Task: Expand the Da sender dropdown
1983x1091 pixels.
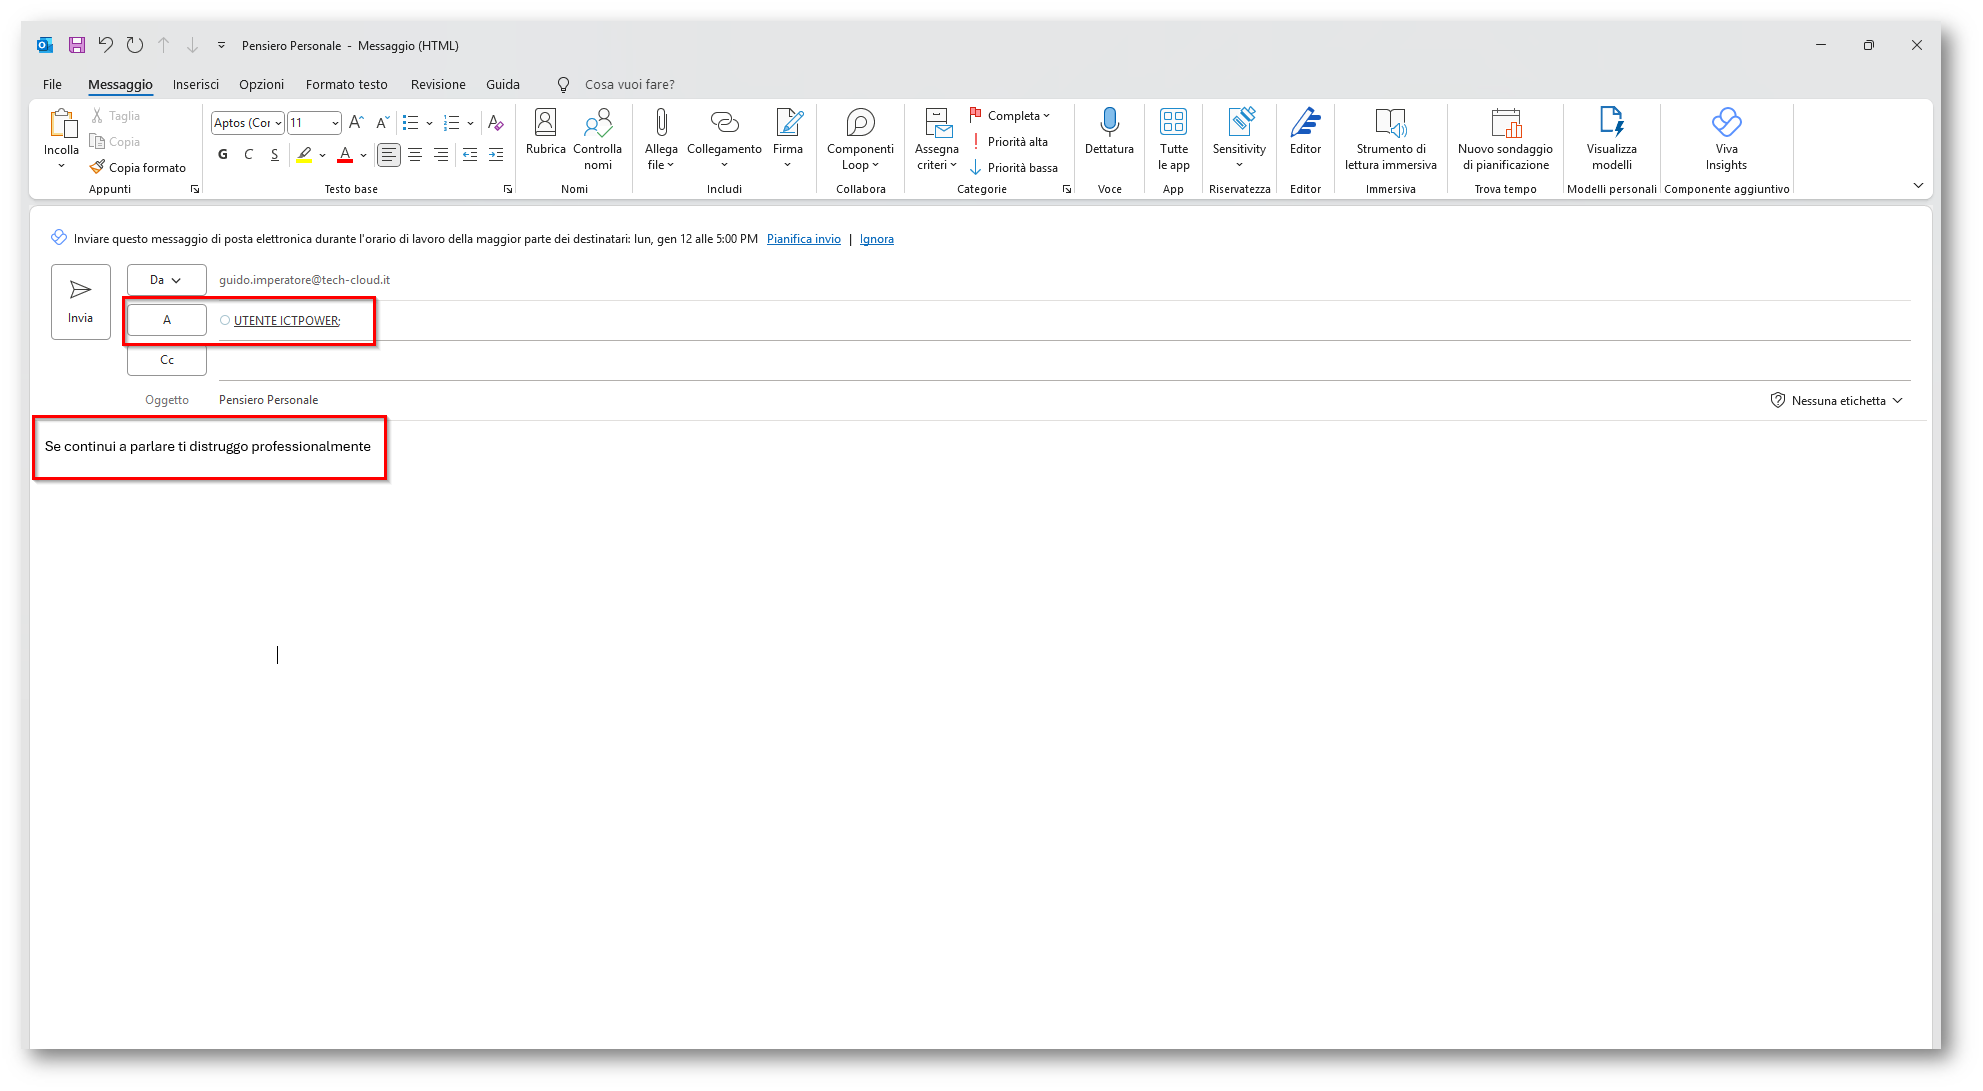Action: (x=166, y=280)
